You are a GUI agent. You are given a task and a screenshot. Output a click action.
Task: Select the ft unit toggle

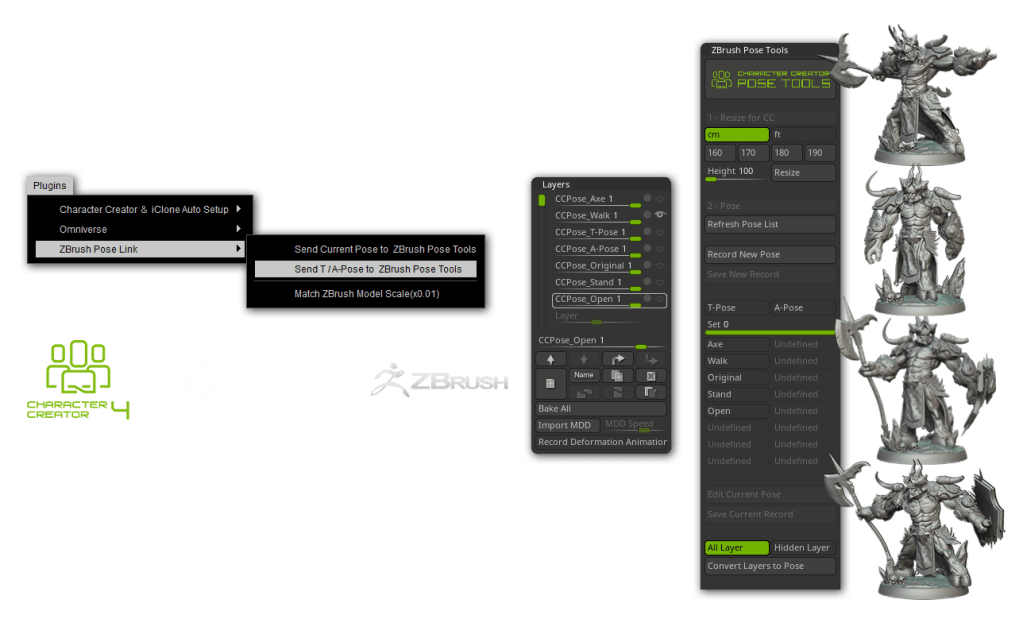tap(803, 134)
